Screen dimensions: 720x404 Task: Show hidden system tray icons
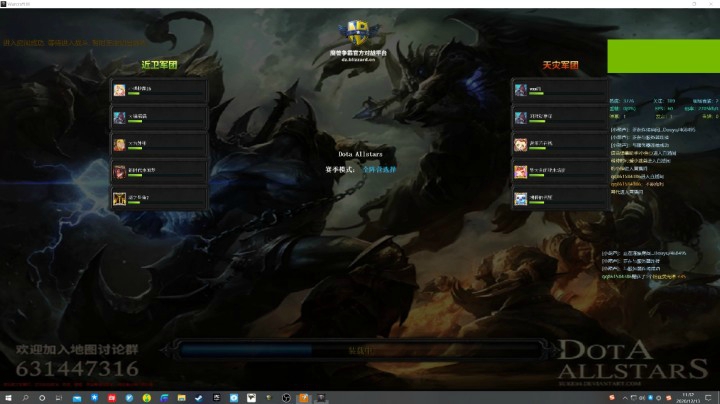[x=624, y=398]
